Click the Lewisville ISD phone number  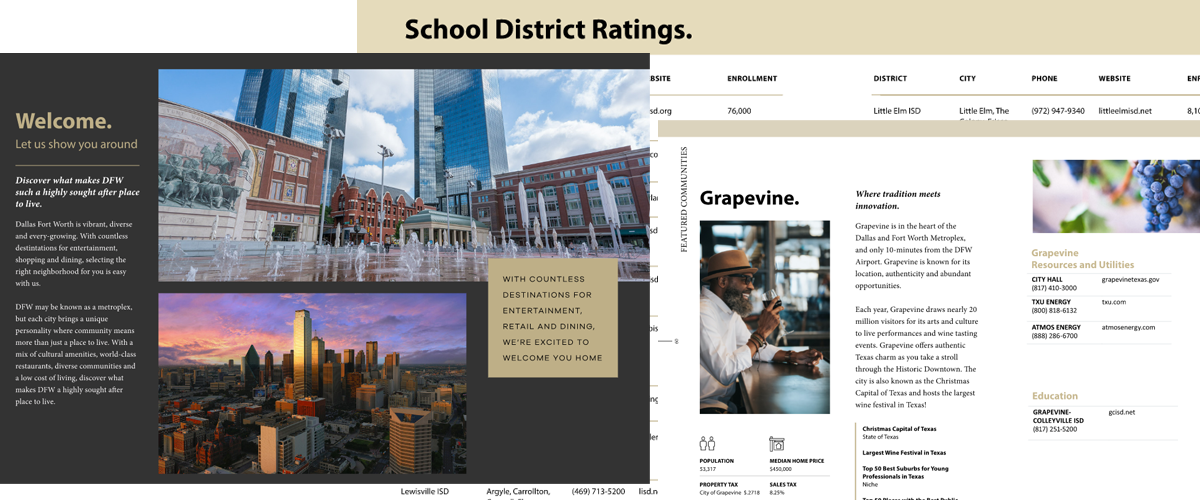(x=598, y=491)
